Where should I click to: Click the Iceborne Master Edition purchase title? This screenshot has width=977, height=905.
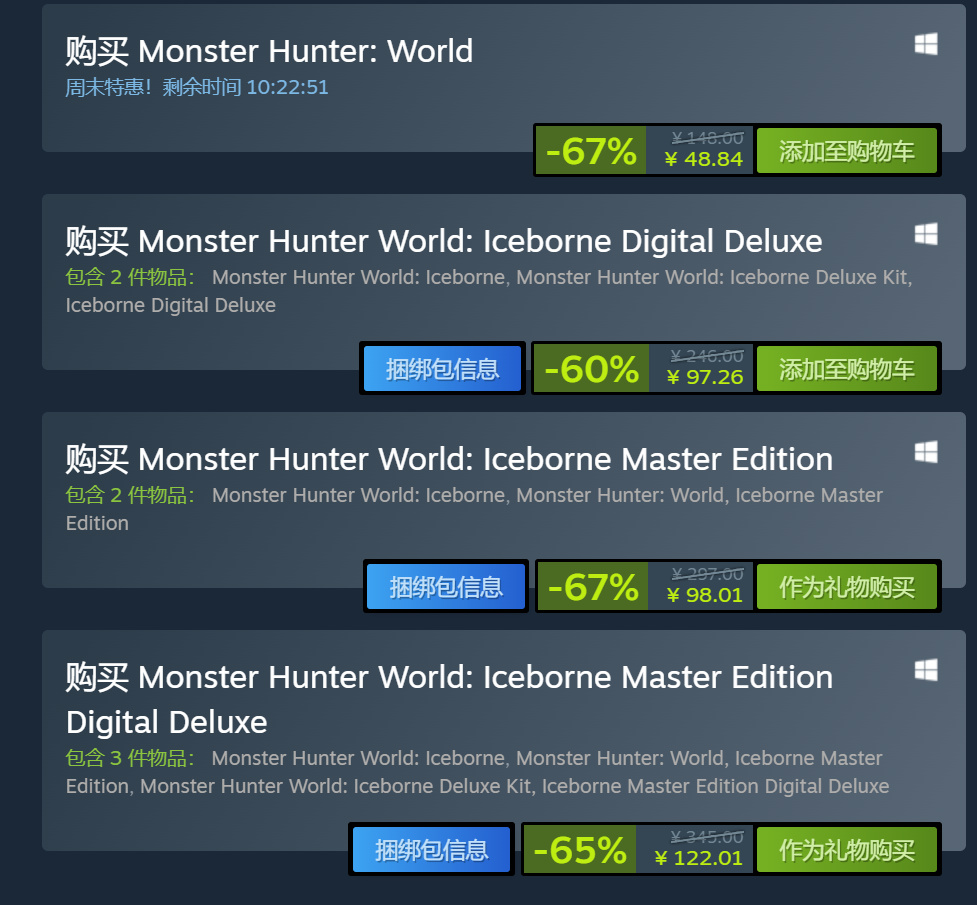point(449,459)
